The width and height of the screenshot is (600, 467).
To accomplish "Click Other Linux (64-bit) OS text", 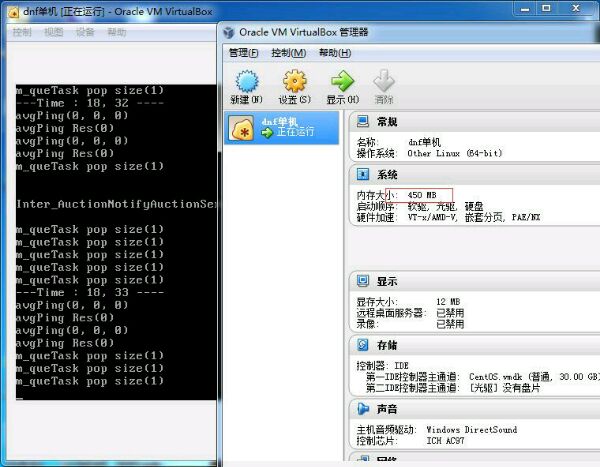I will point(454,153).
